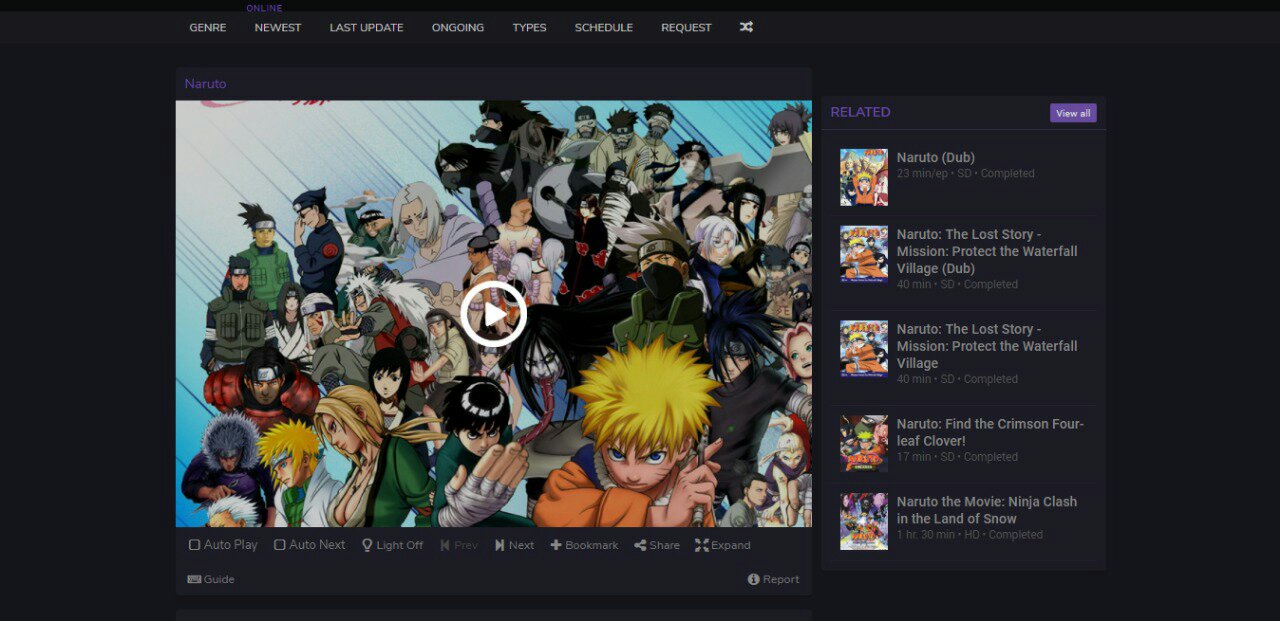Open the Types menu
The image size is (1280, 621).
tap(529, 27)
